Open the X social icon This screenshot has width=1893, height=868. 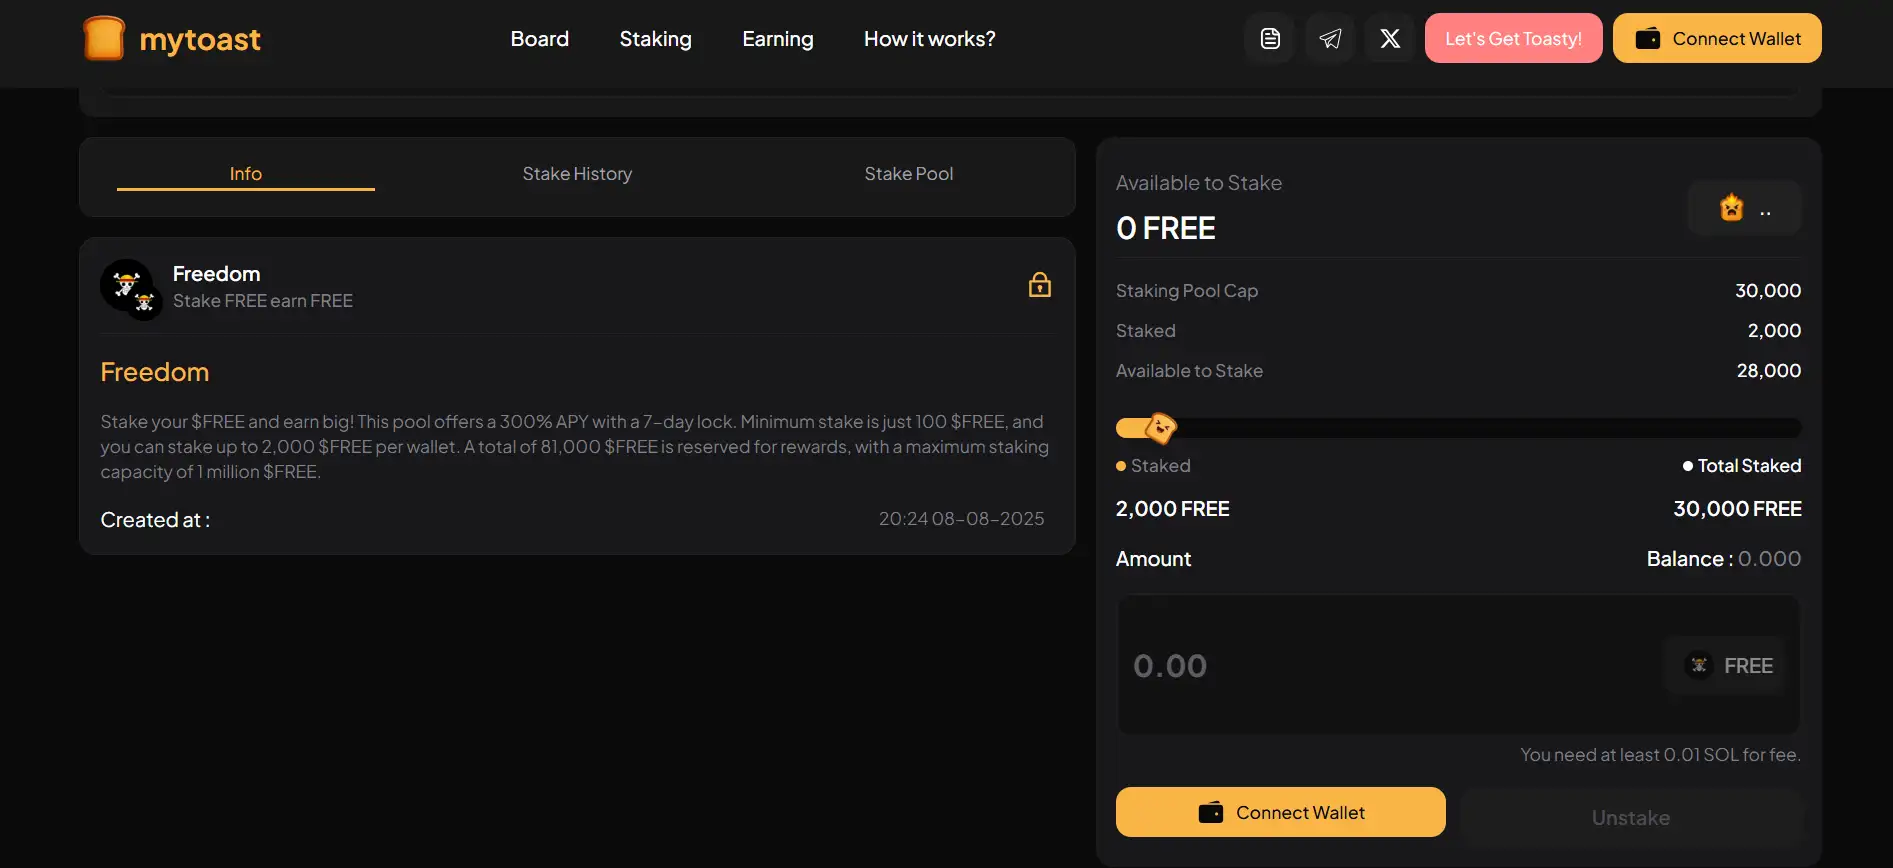coord(1390,39)
